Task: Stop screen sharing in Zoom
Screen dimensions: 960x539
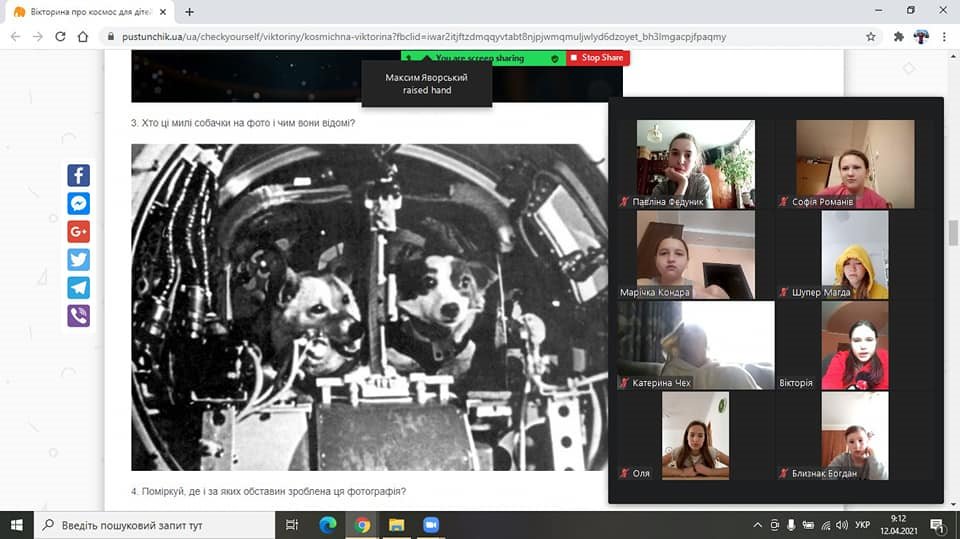Action: click(597, 58)
